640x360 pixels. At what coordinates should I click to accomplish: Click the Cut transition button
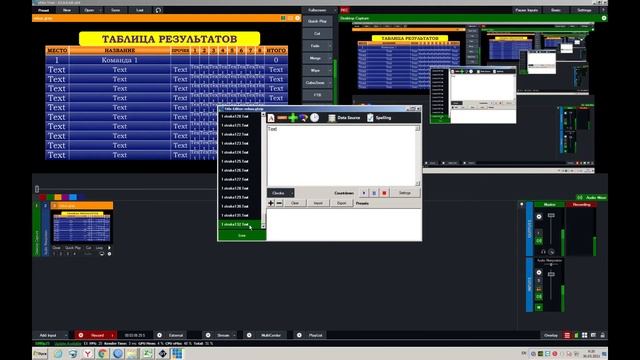[317, 33]
